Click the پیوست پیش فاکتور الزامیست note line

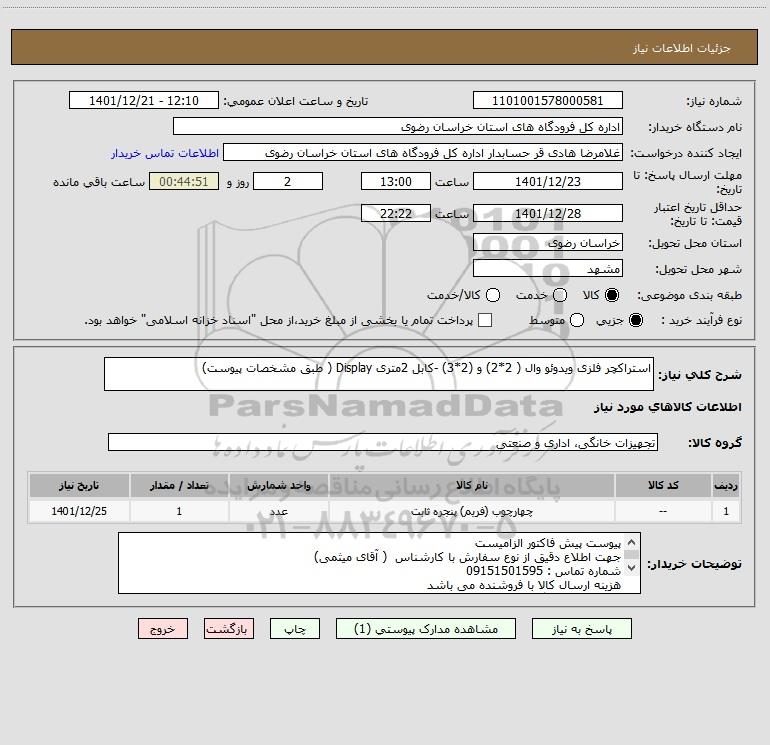[x=548, y=543]
